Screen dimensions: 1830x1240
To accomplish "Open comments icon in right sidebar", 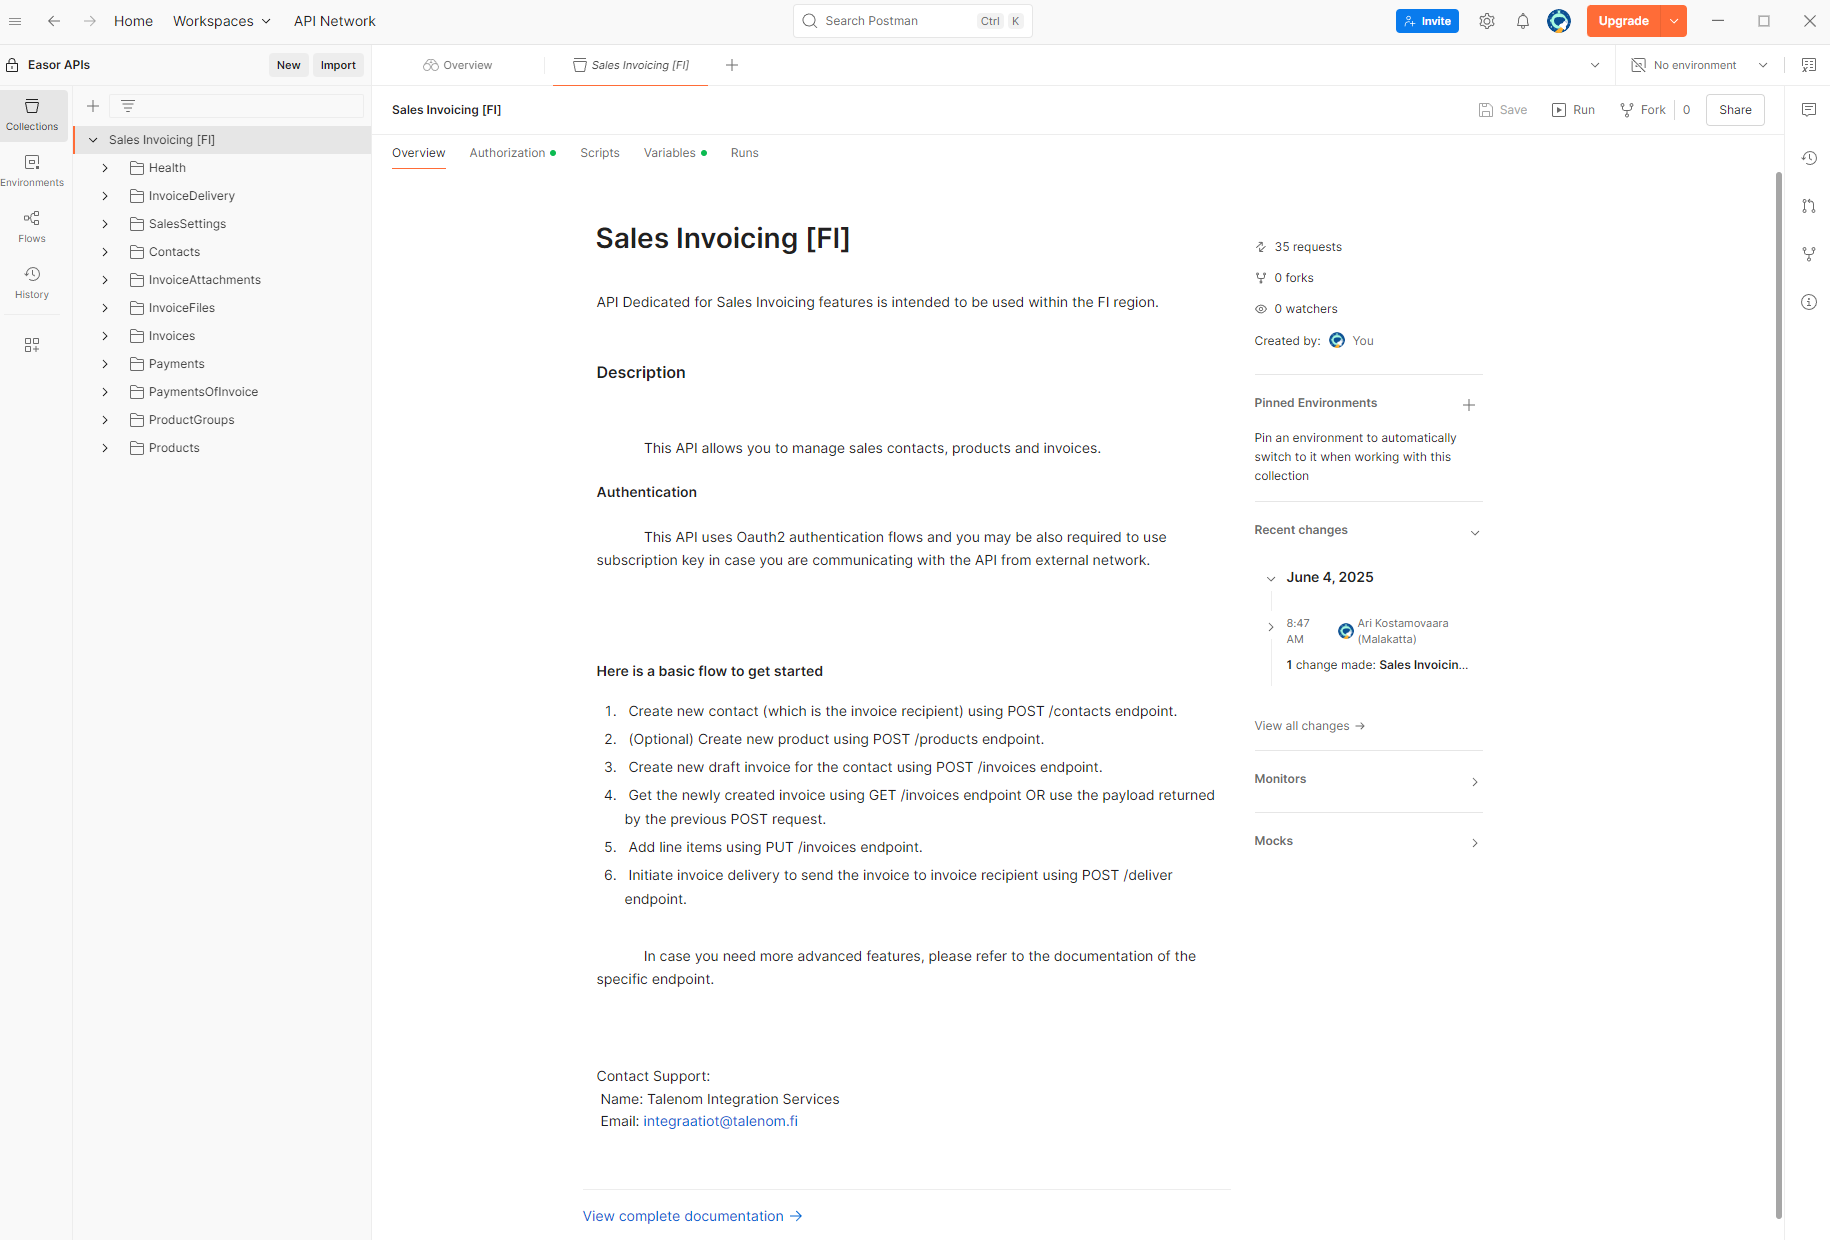I will tap(1809, 110).
